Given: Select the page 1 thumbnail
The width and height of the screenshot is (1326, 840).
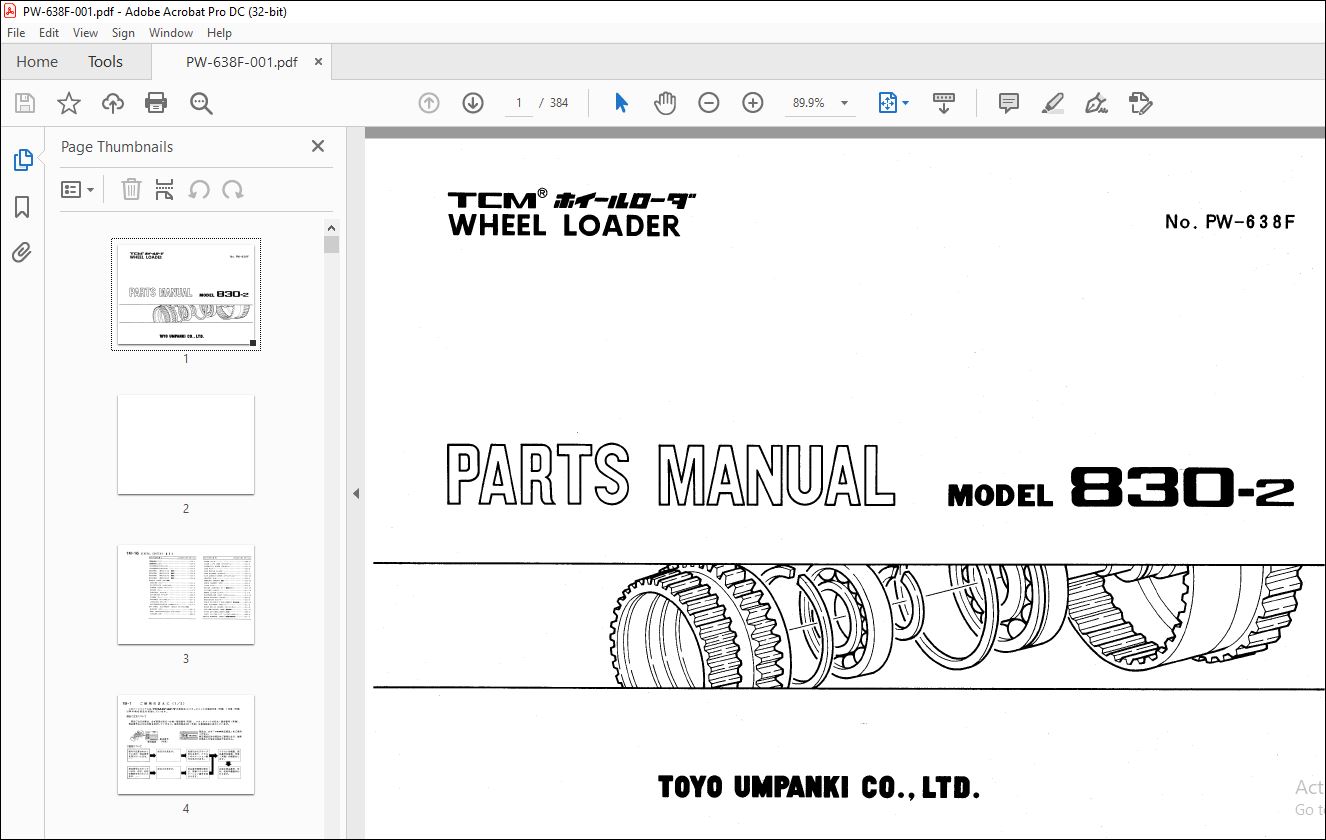Looking at the screenshot, I should click(x=186, y=295).
